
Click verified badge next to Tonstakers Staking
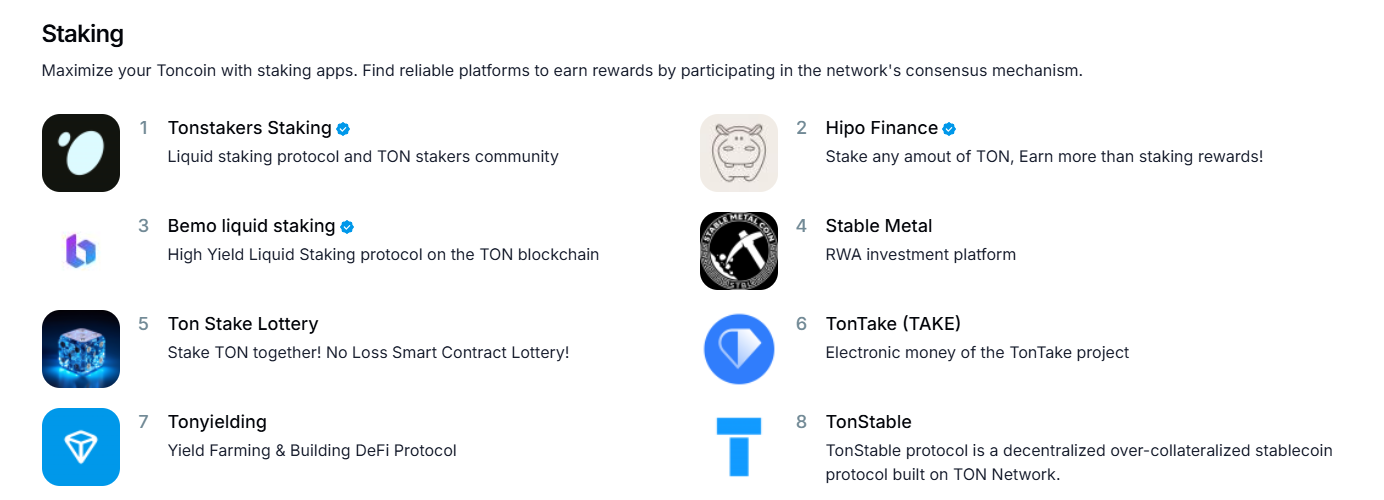tap(343, 129)
